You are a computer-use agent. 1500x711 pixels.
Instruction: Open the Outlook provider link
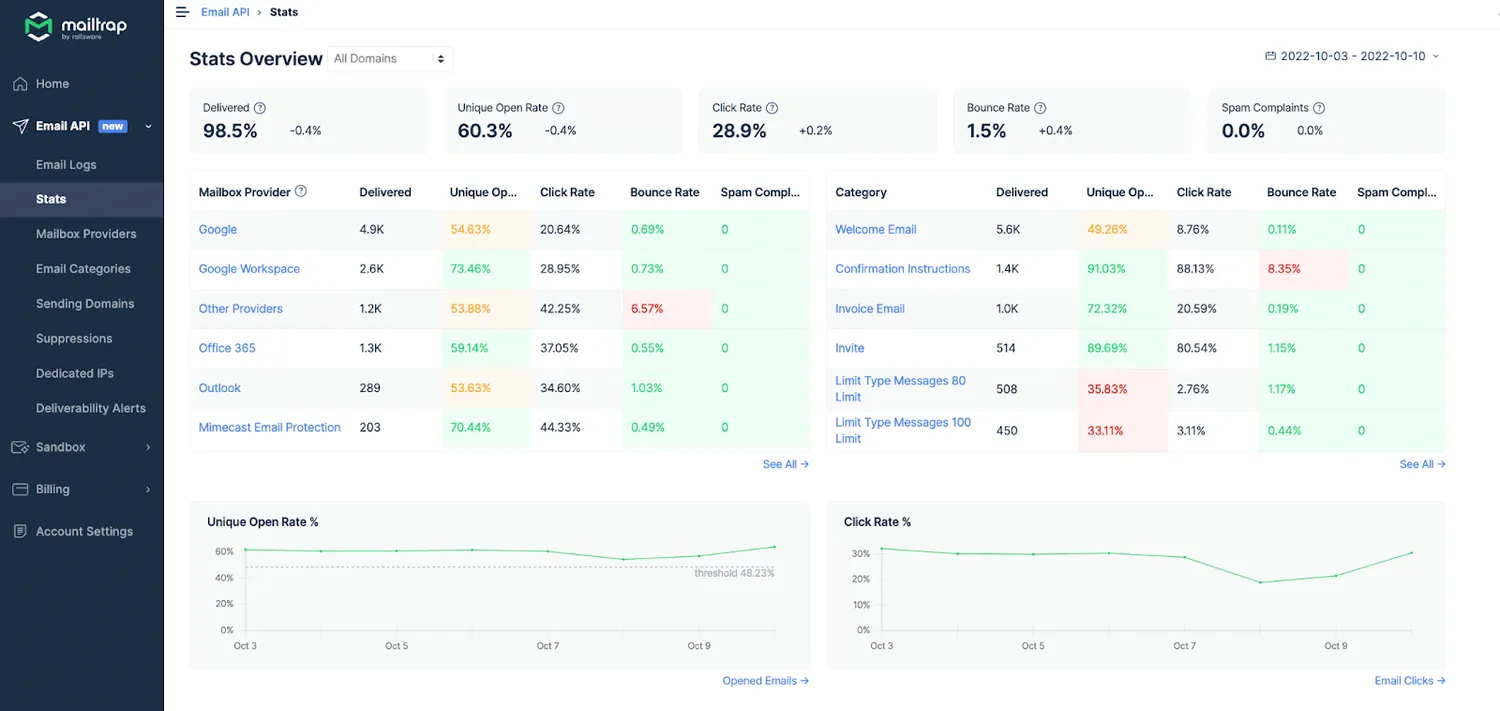tap(220, 388)
